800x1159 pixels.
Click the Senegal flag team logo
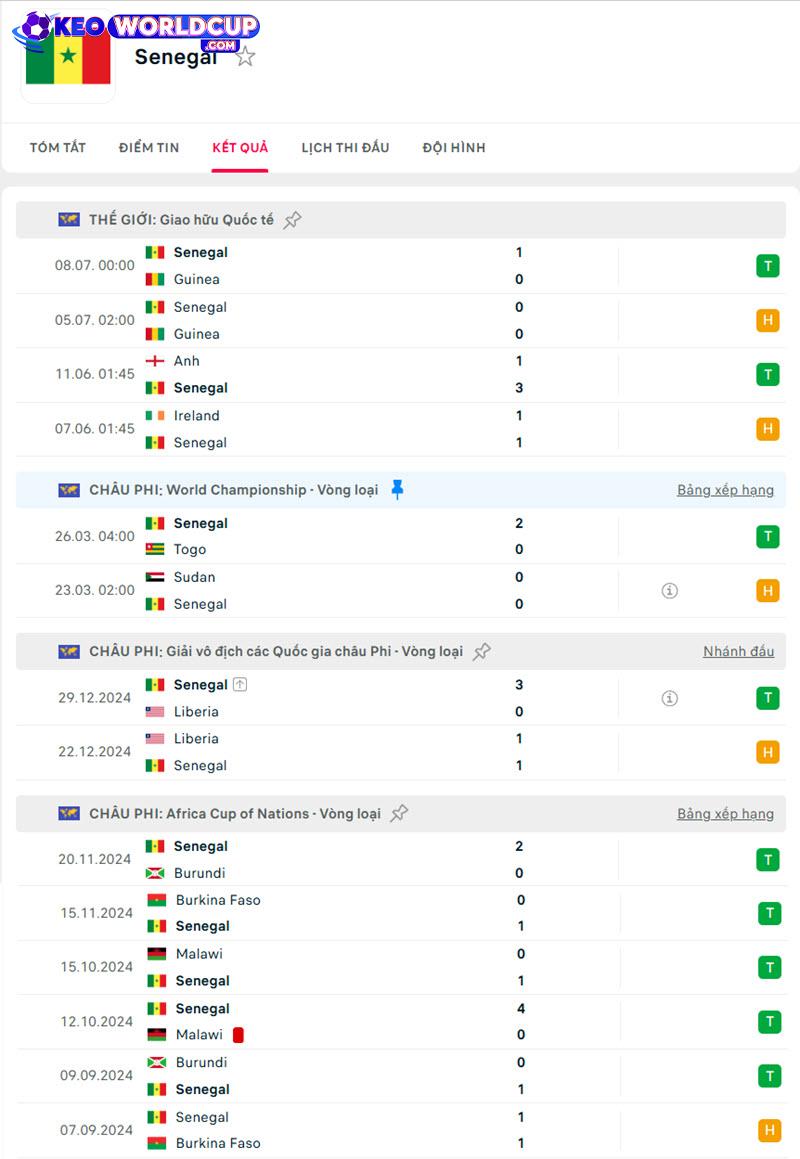point(68,59)
